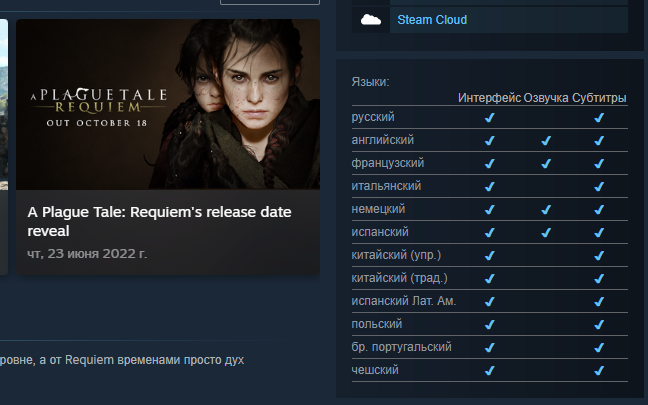Select the 'английский' language row label
648x405 pixels.
(x=382, y=140)
